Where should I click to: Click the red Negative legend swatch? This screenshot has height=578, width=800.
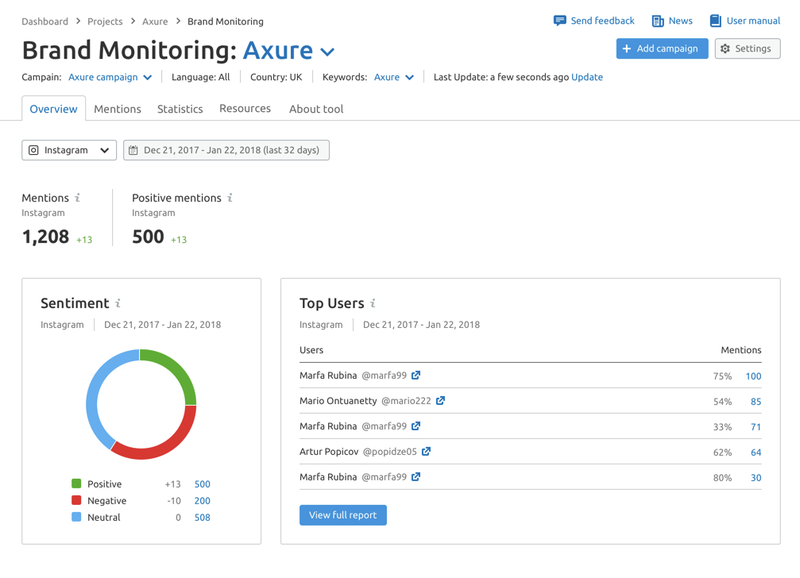[x=77, y=500]
